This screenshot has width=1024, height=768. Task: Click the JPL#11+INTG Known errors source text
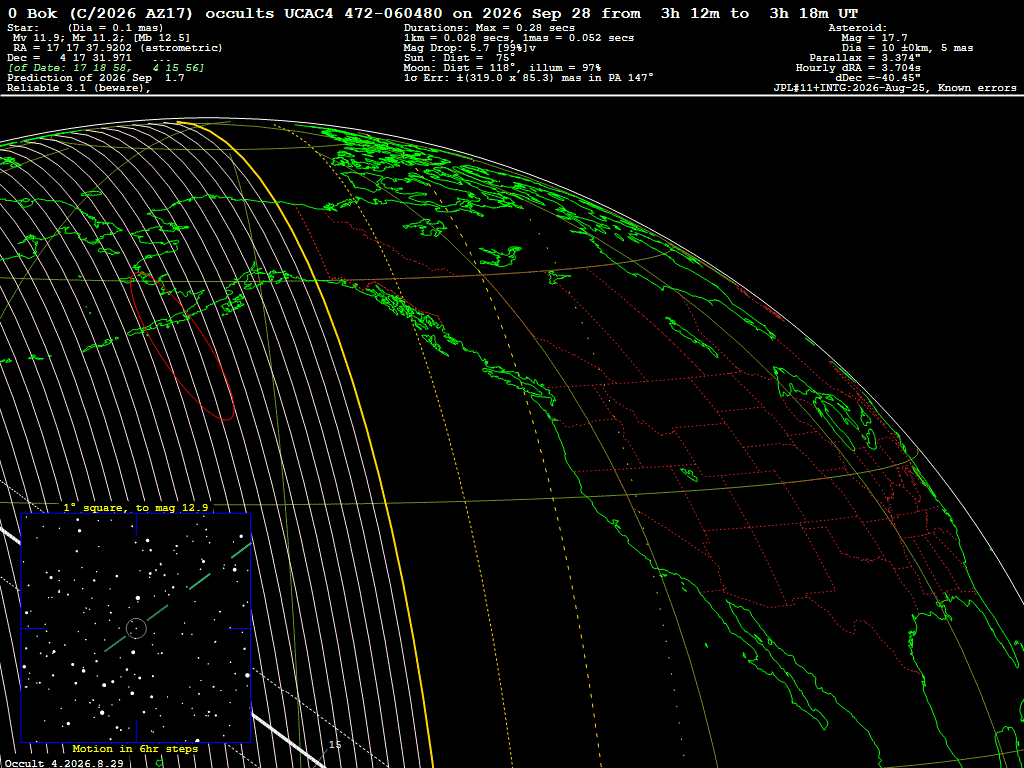point(895,88)
